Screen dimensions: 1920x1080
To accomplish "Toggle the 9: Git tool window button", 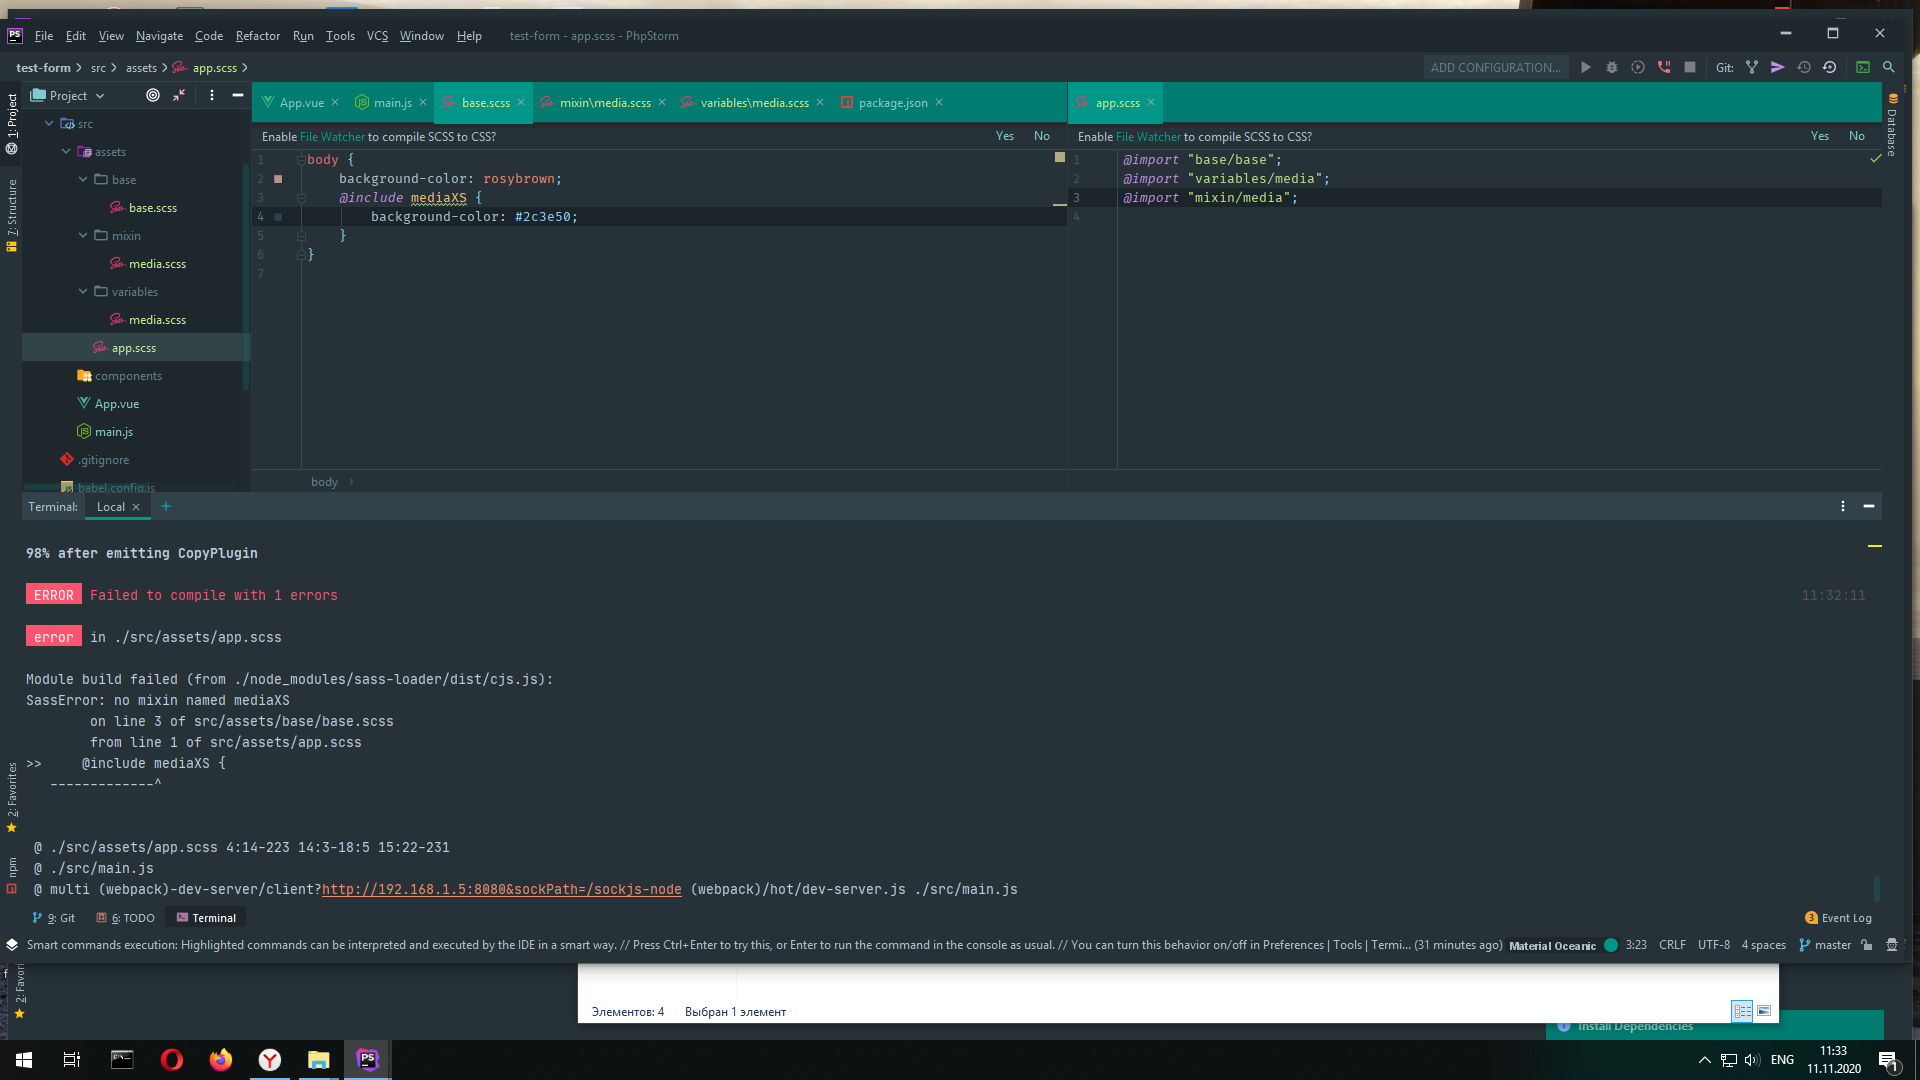I will [x=54, y=918].
